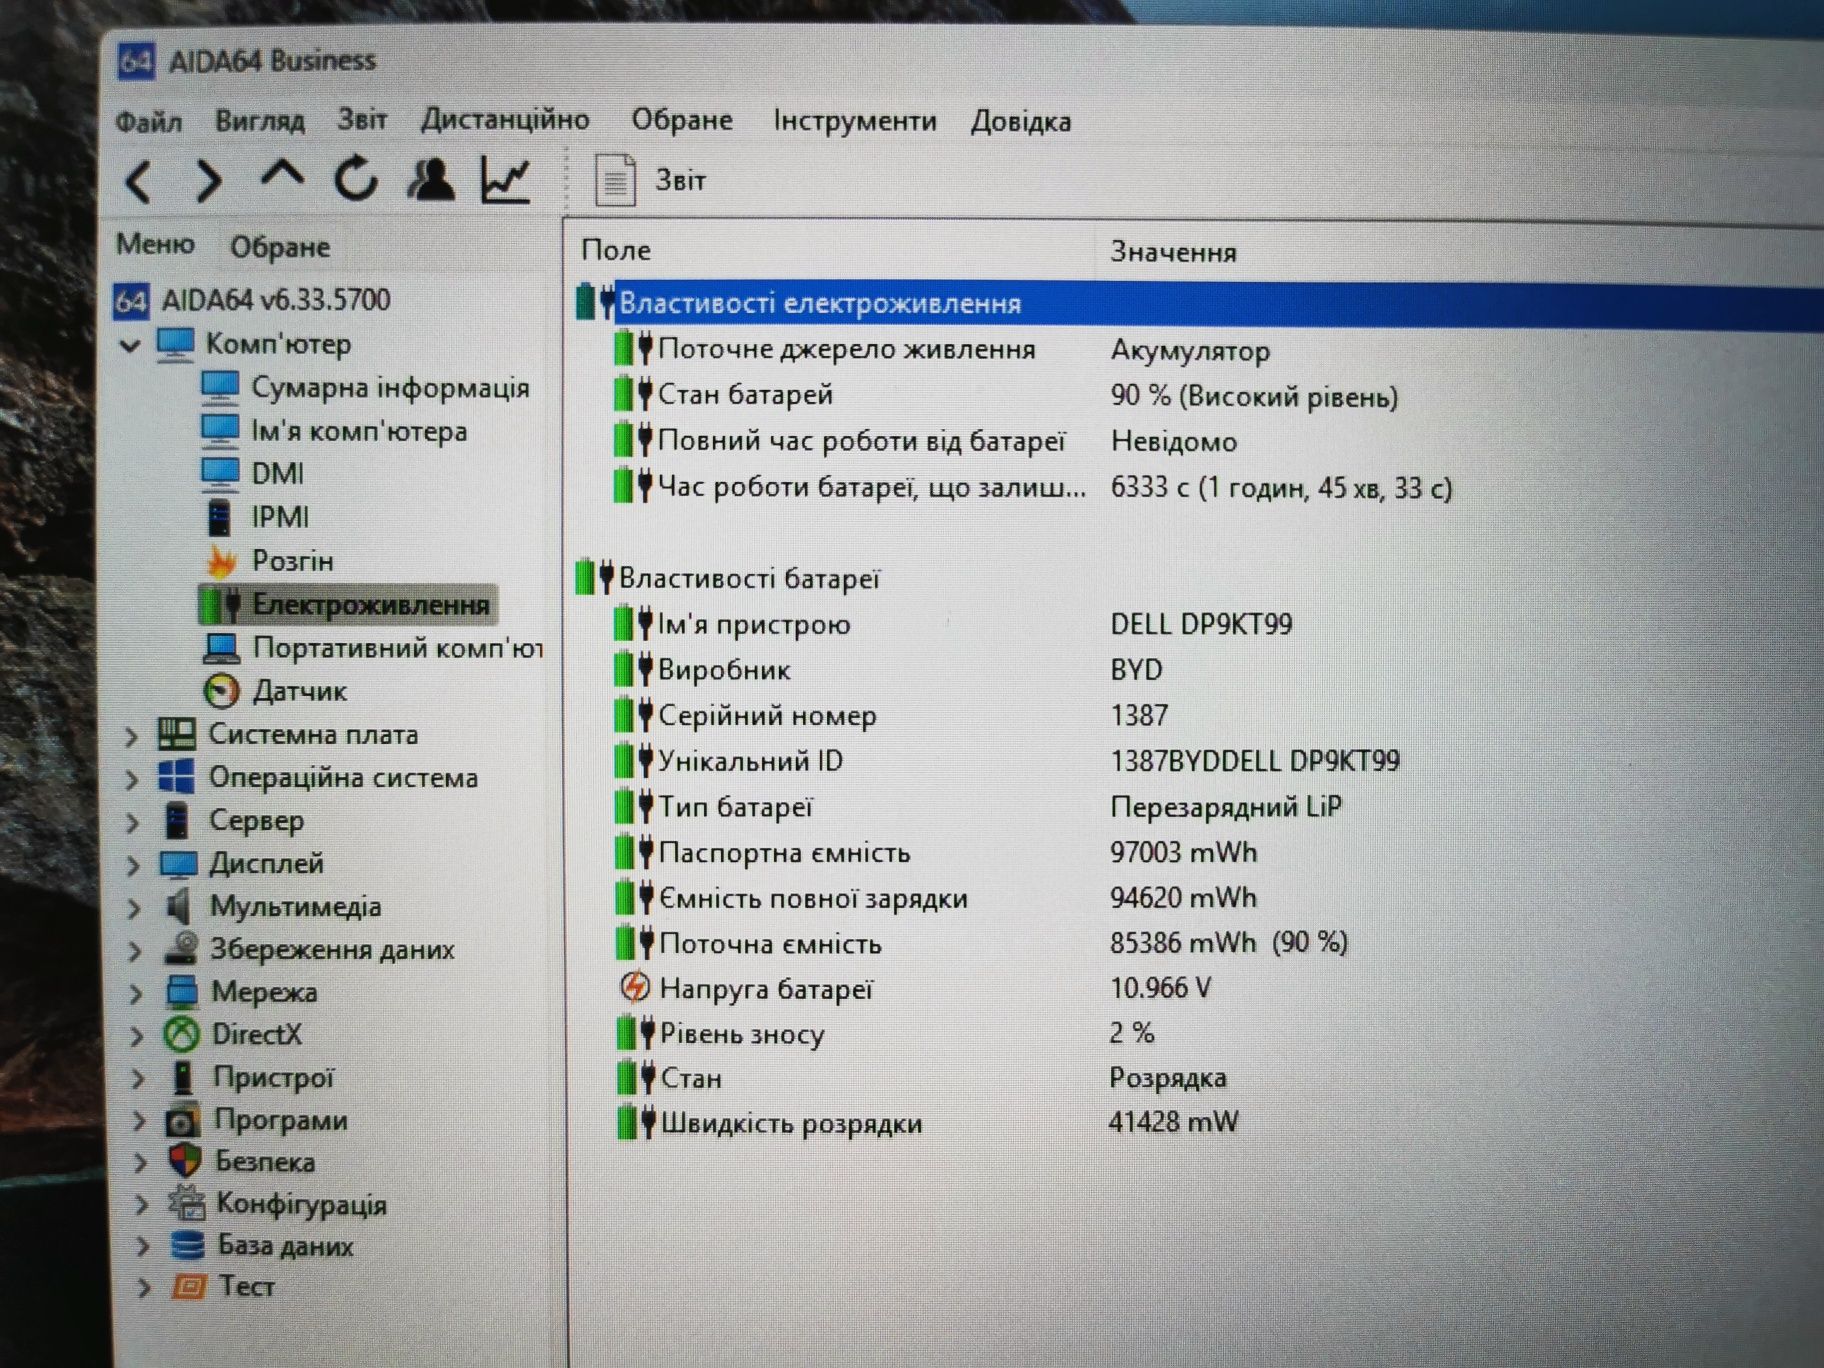Click the Звіт report button in toolbar

click(x=651, y=180)
